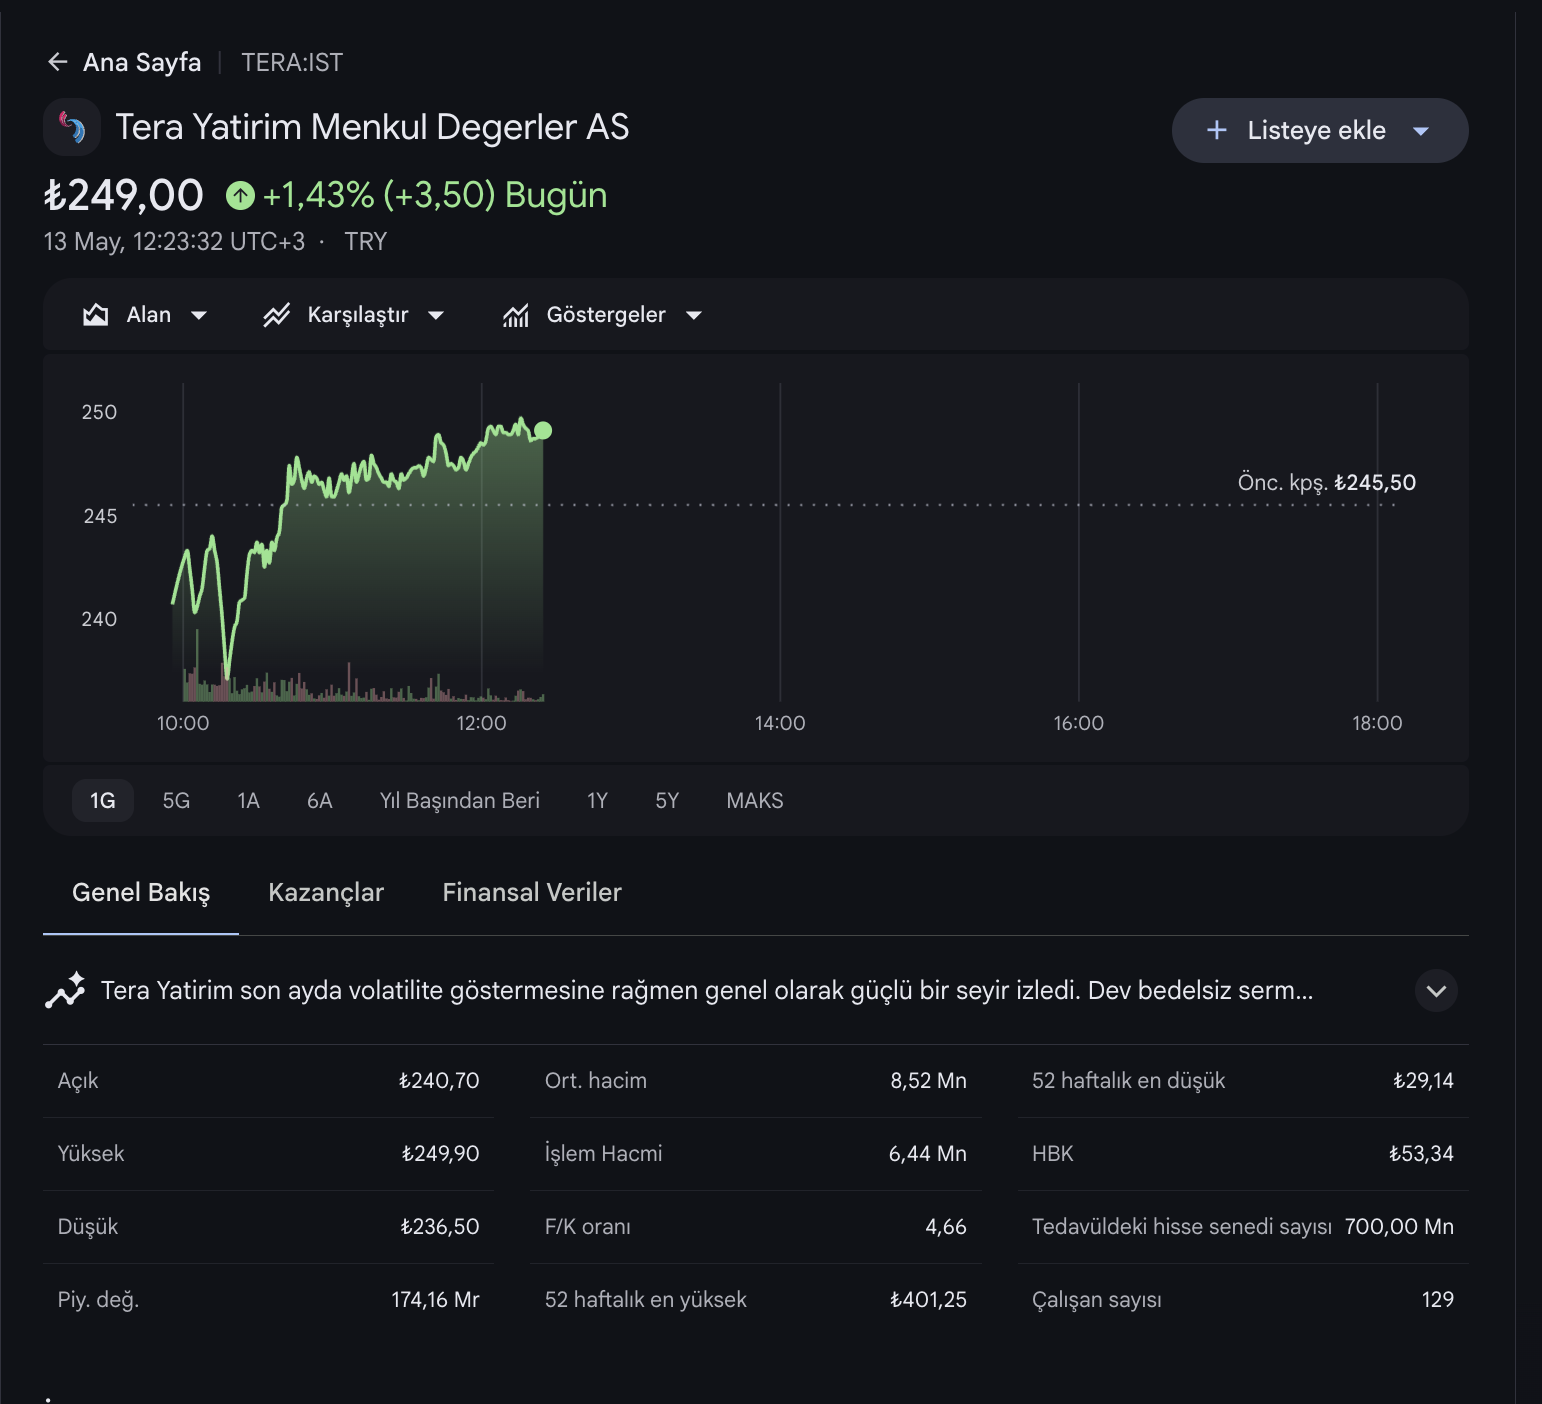
Task: Click the Önc. kpş. ₺245,50 label
Action: point(1327,482)
